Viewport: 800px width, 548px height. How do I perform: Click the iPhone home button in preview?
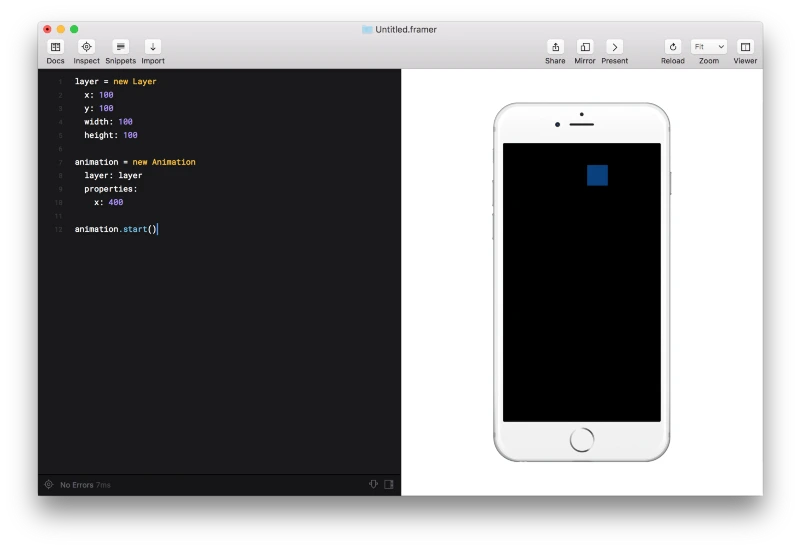582,439
